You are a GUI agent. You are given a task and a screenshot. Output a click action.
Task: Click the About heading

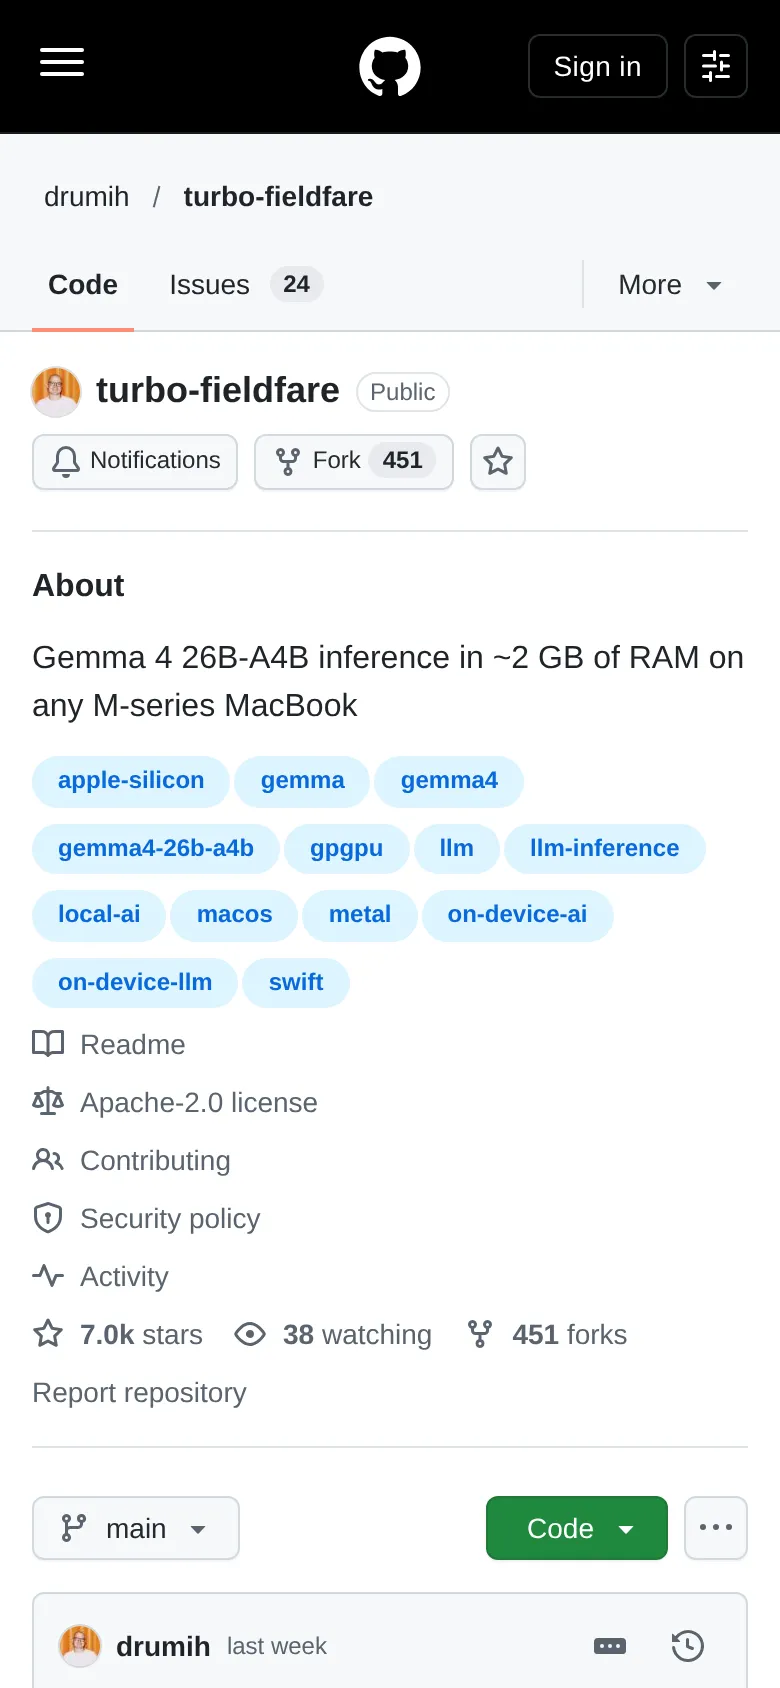[79, 586]
